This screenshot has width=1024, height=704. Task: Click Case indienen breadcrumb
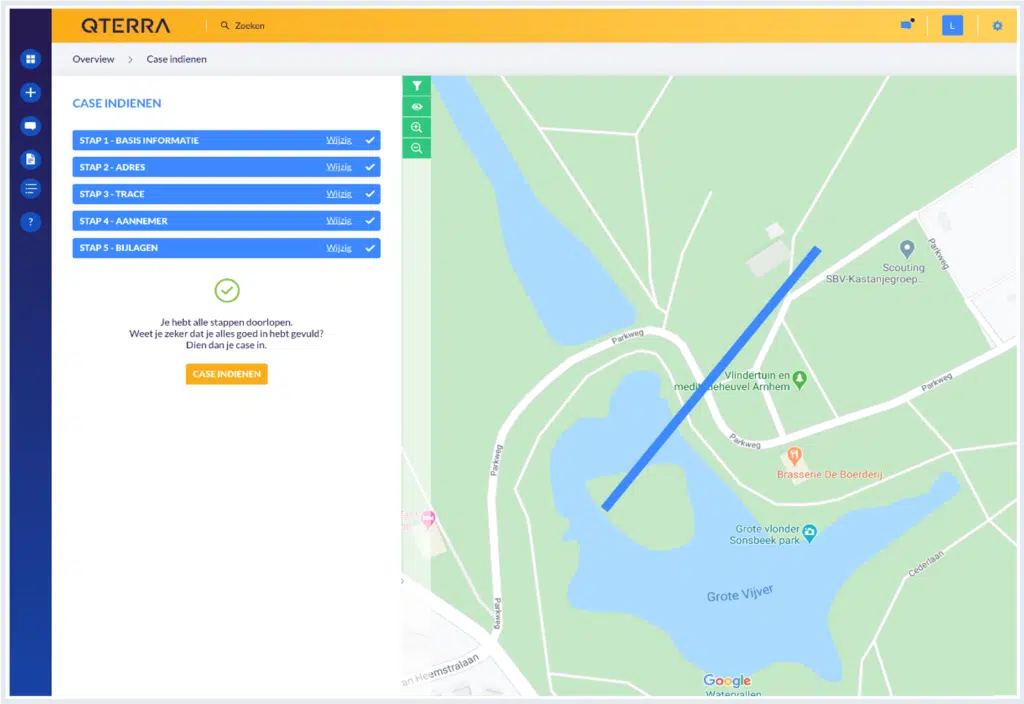[176, 59]
